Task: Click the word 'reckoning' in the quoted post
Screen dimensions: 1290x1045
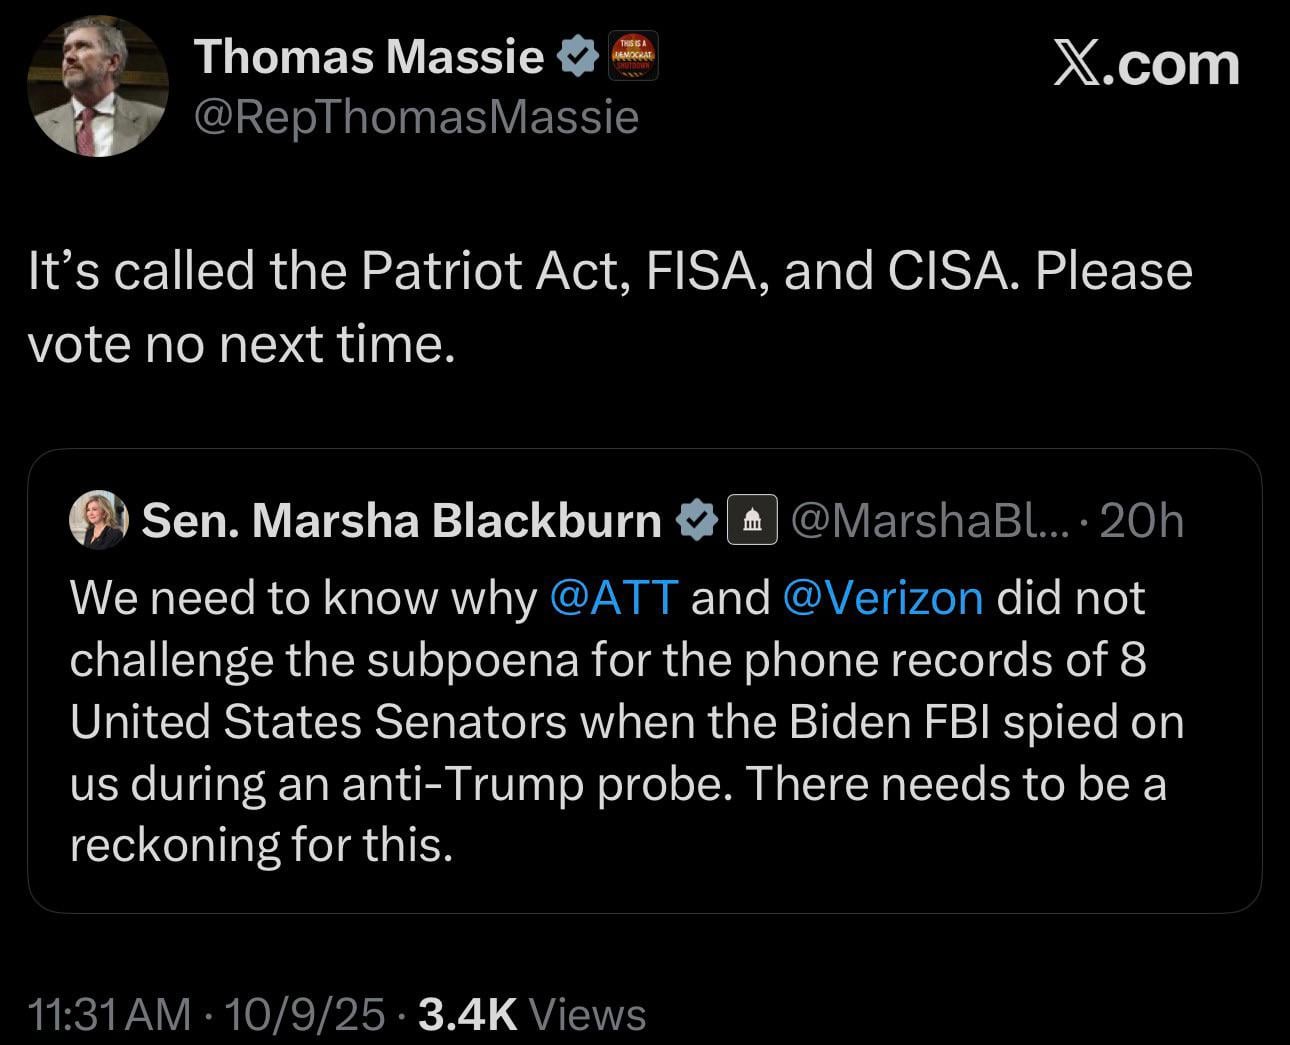Action: coord(173,845)
